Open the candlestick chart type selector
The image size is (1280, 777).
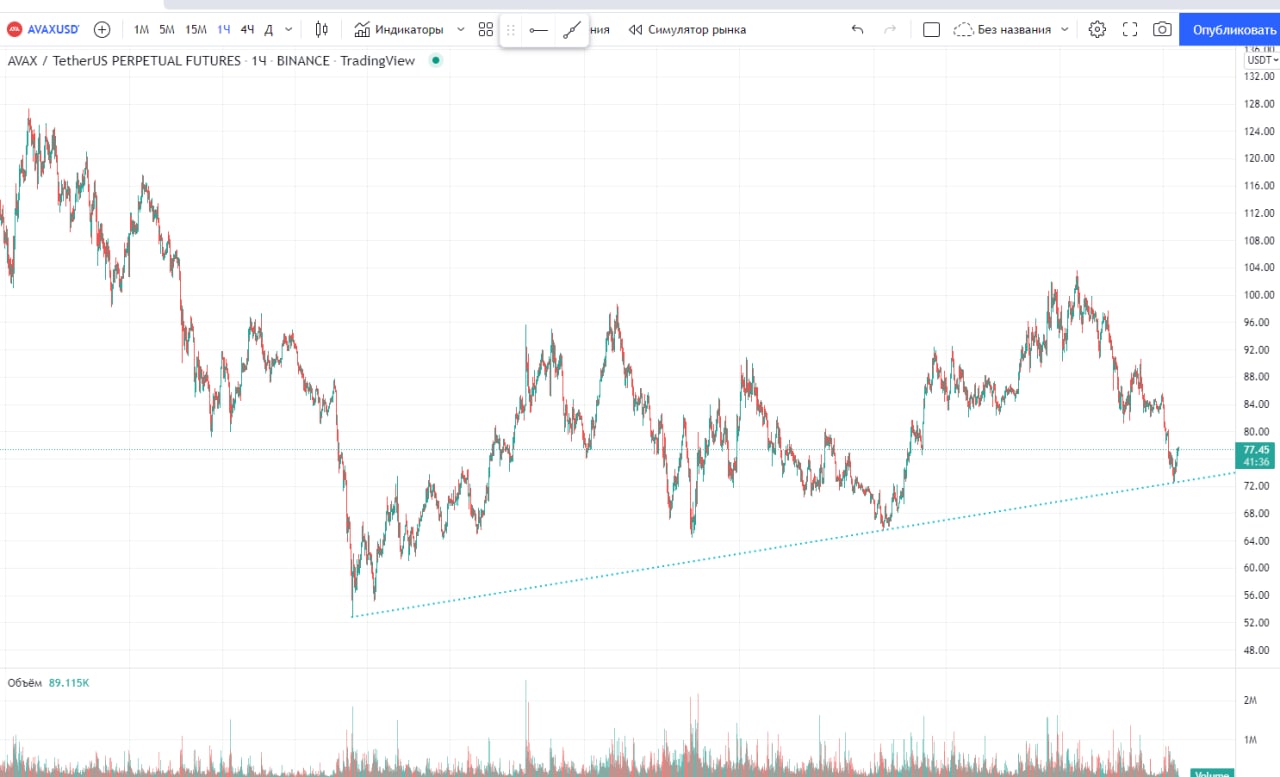pyautogui.click(x=321, y=29)
